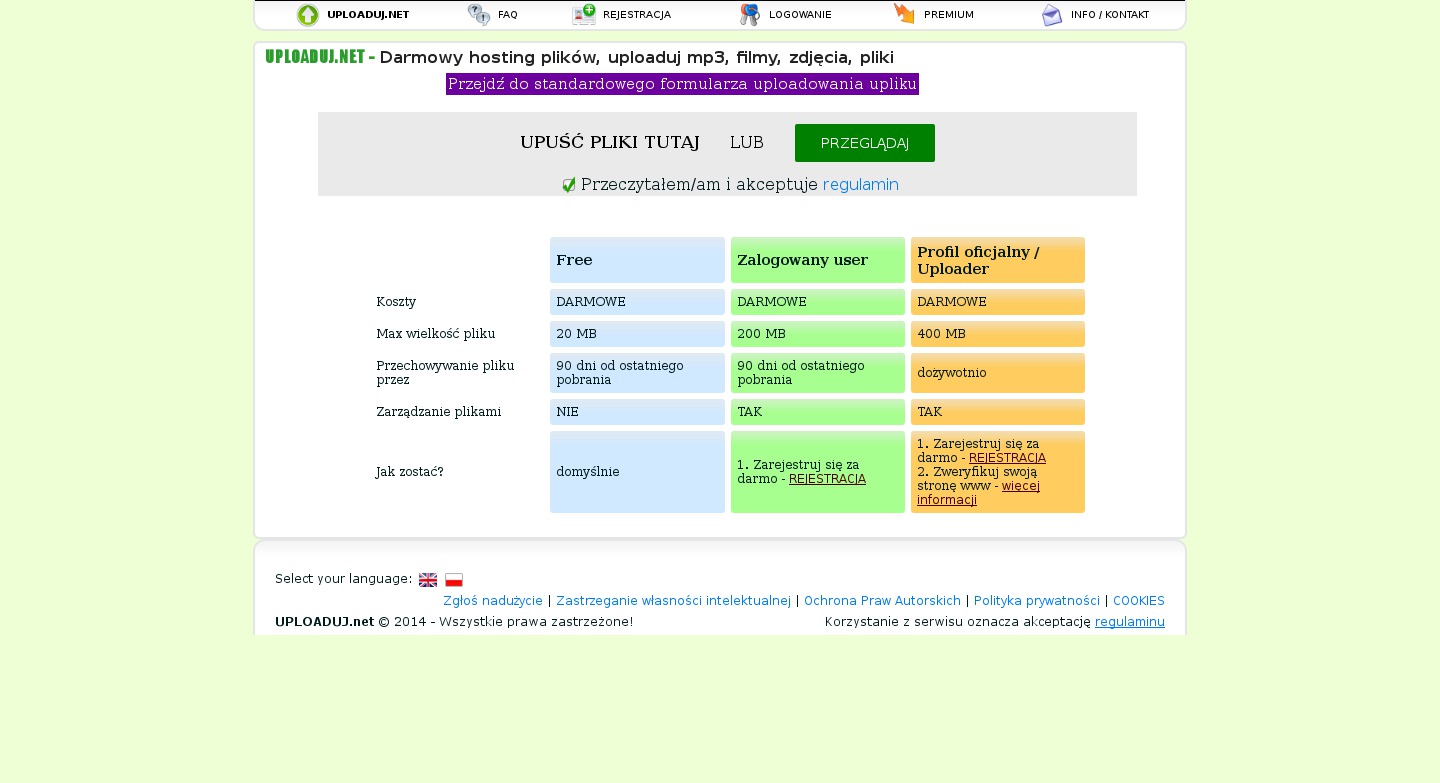Go to the standard upload form link

[682, 84]
